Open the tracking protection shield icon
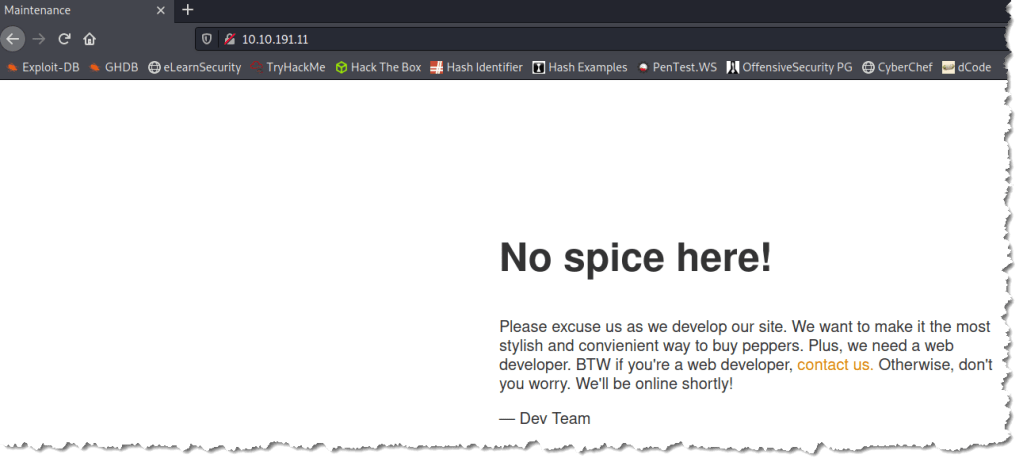The image size is (1023, 462). click(x=208, y=39)
